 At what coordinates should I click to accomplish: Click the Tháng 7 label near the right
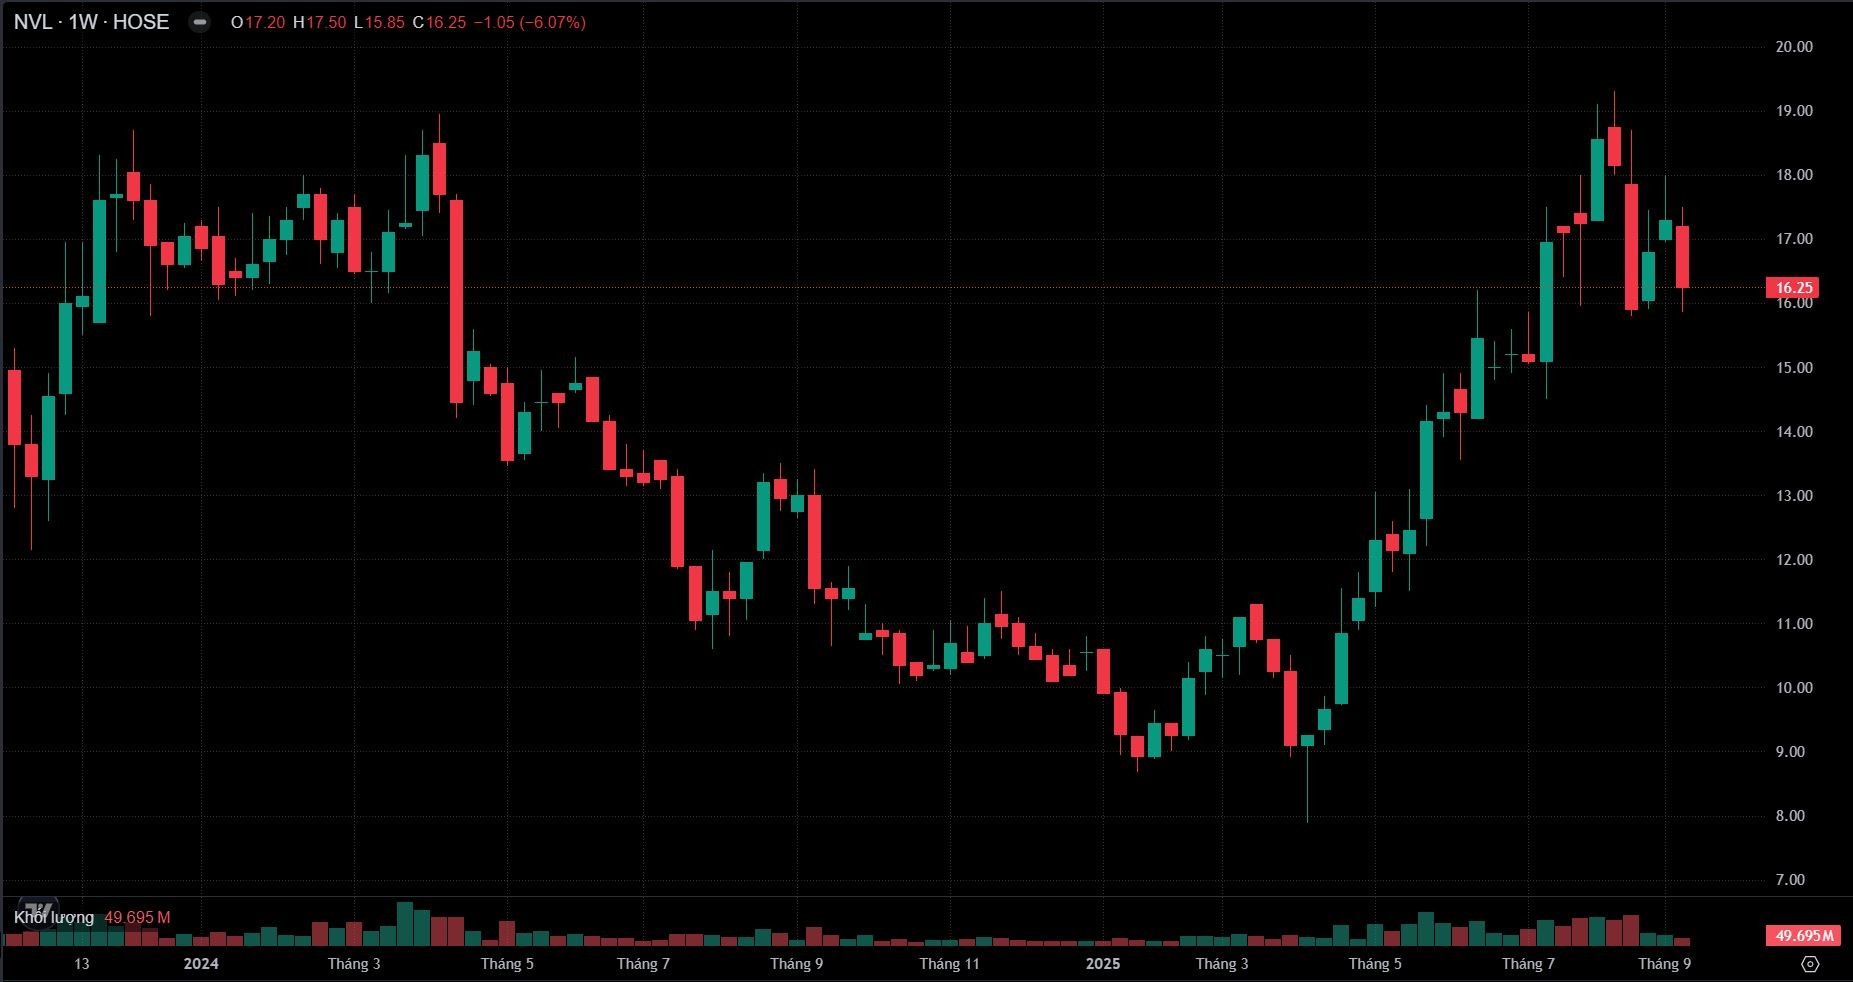coord(1528,964)
